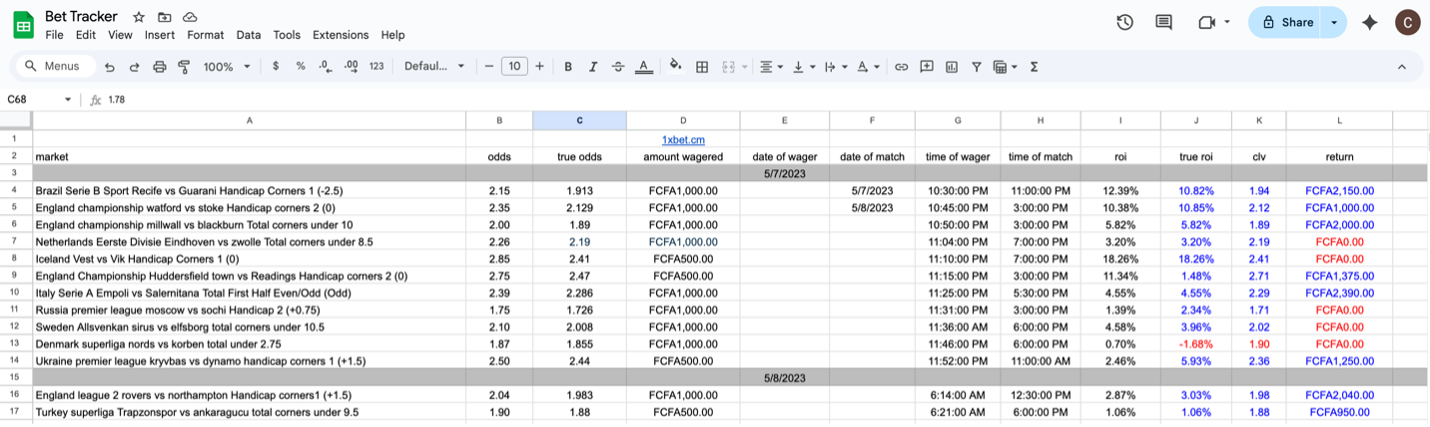Open the Tools menu
This screenshot has width=1430, height=427.
287,35
